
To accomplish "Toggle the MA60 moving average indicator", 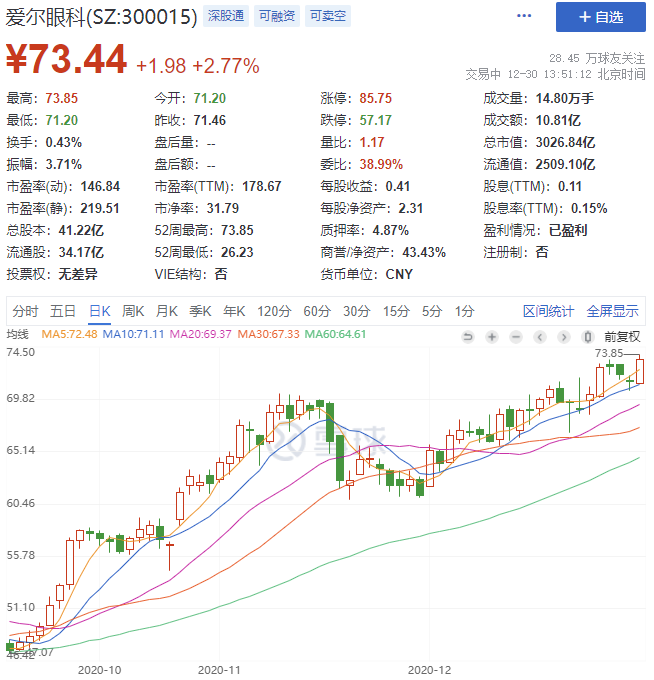I will point(335,334).
